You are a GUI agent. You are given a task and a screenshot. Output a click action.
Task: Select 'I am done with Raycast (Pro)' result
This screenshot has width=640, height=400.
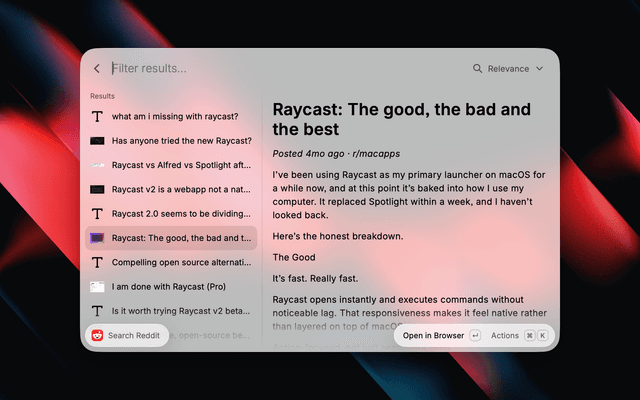point(171,287)
